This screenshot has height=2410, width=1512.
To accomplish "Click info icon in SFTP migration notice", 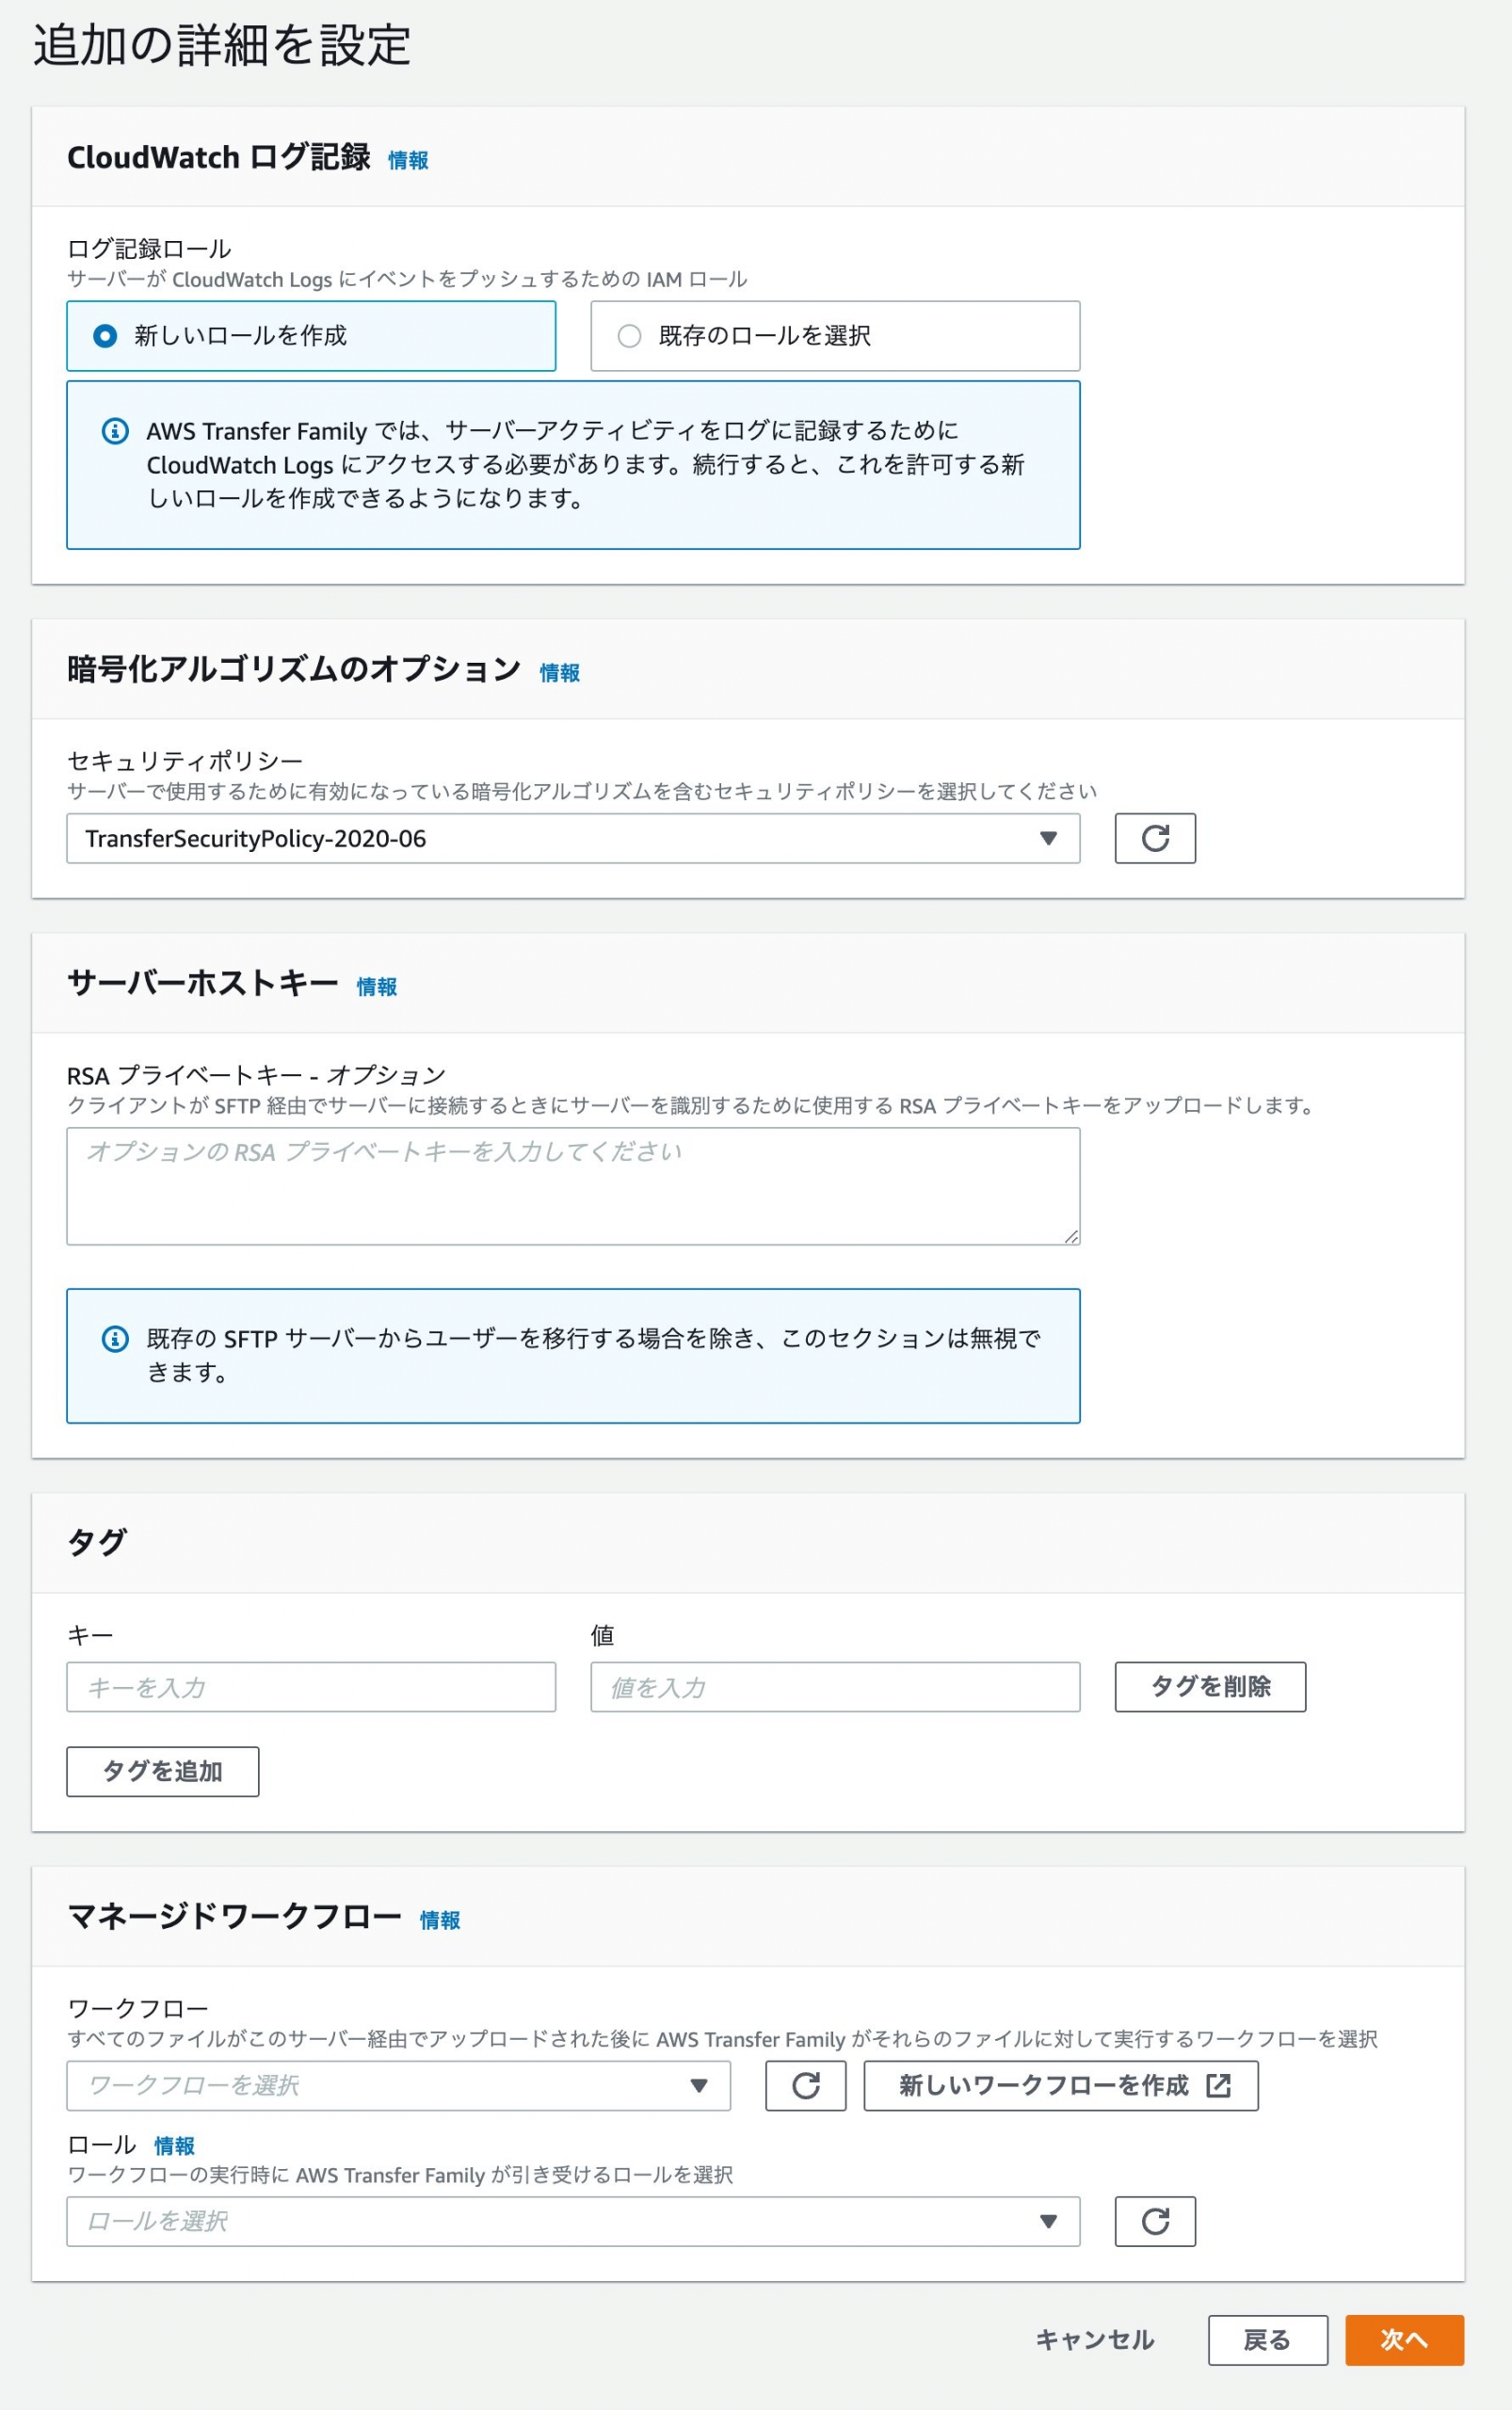I will [115, 1338].
